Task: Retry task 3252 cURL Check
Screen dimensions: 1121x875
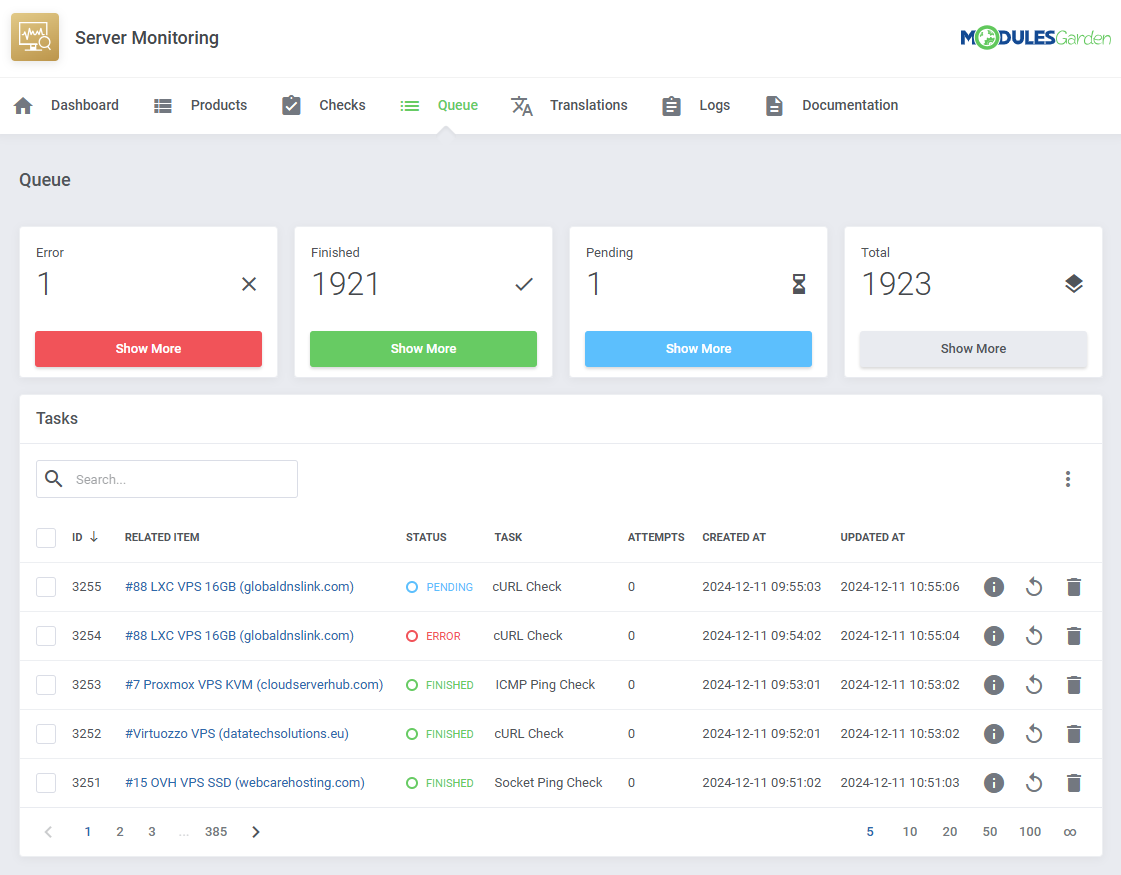Action: pos(1034,733)
